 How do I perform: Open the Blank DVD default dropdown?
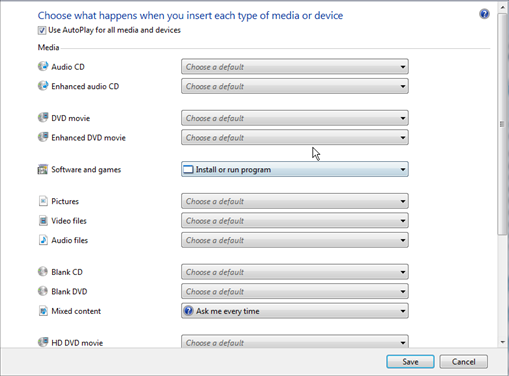(295, 291)
